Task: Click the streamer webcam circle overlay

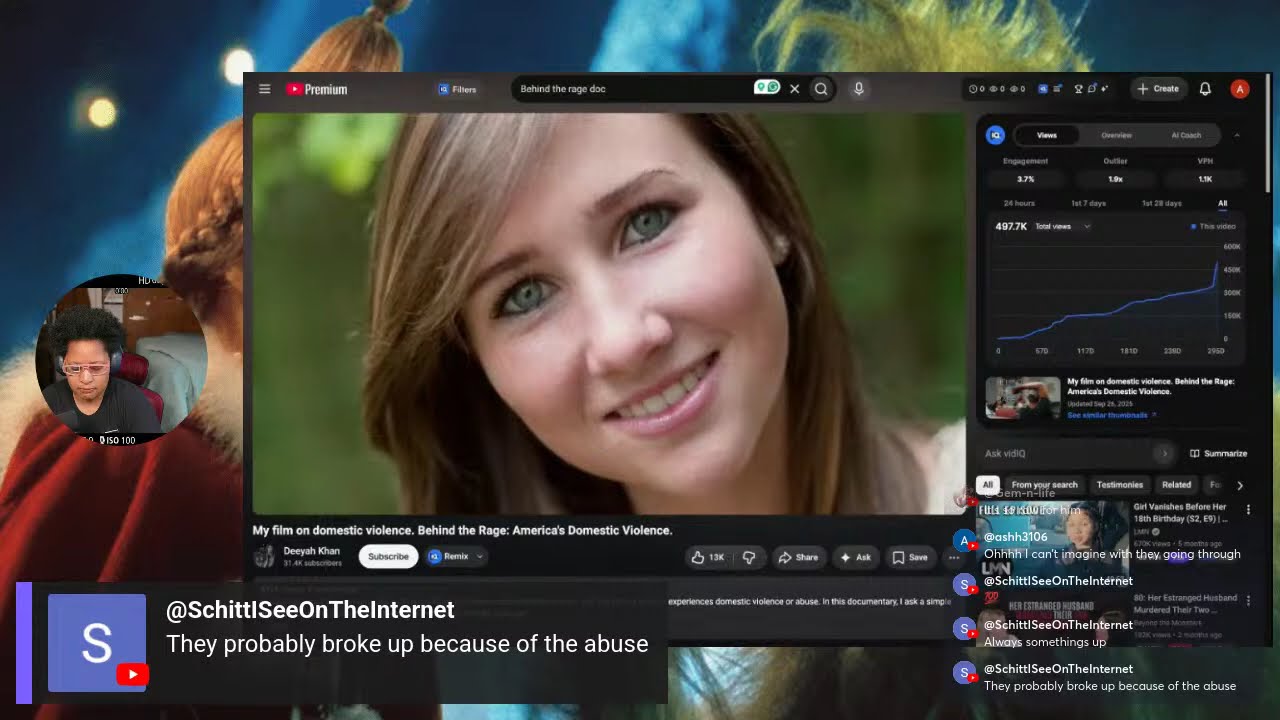Action: click(x=121, y=360)
